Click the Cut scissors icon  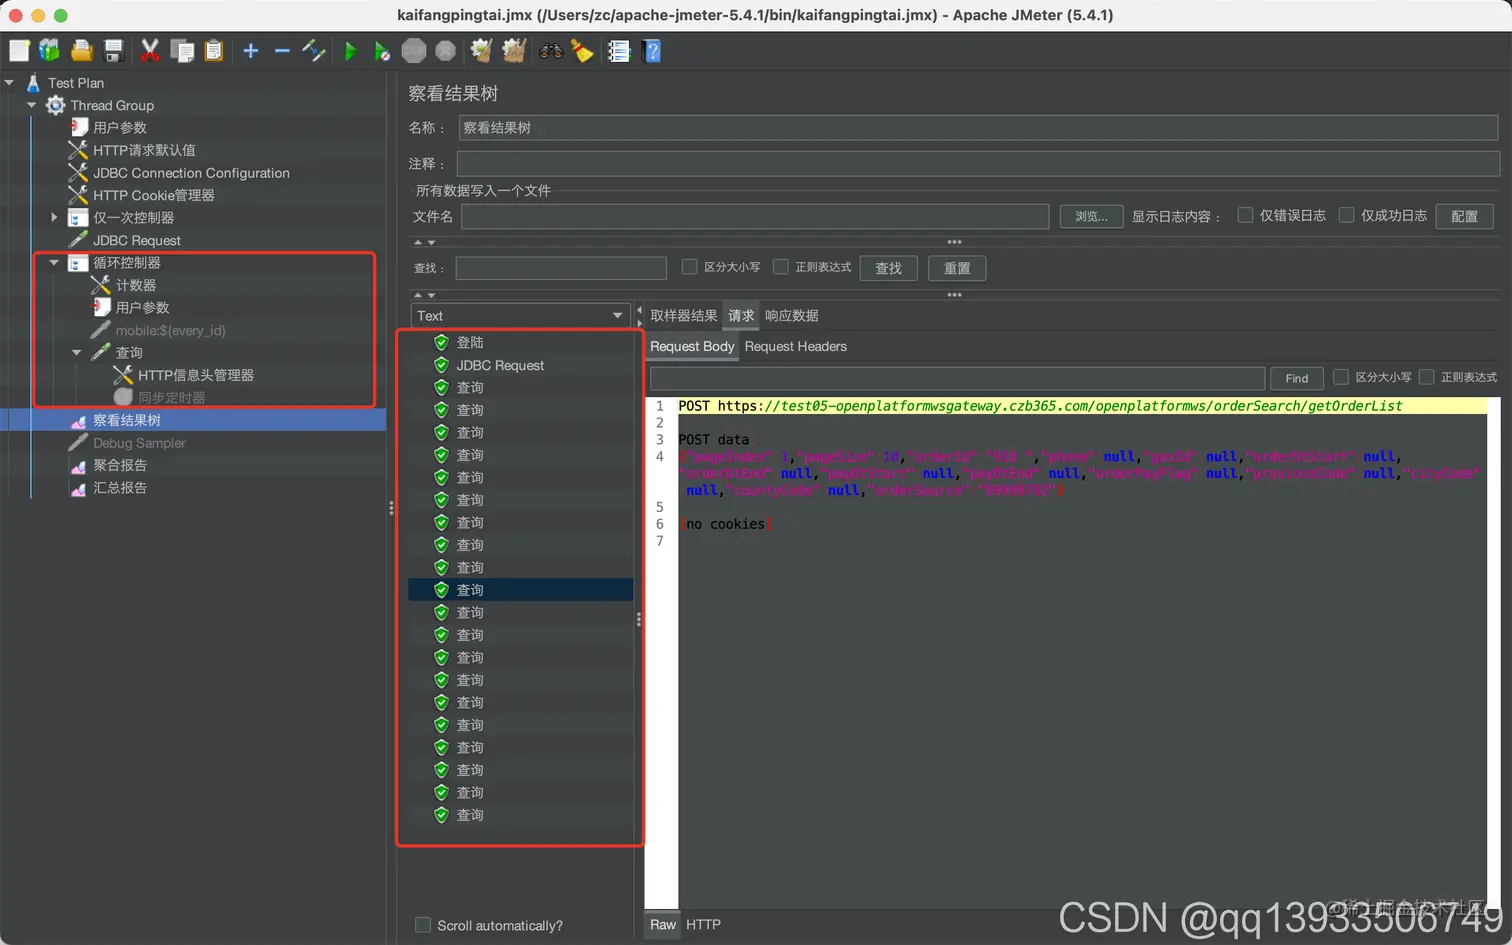150,50
